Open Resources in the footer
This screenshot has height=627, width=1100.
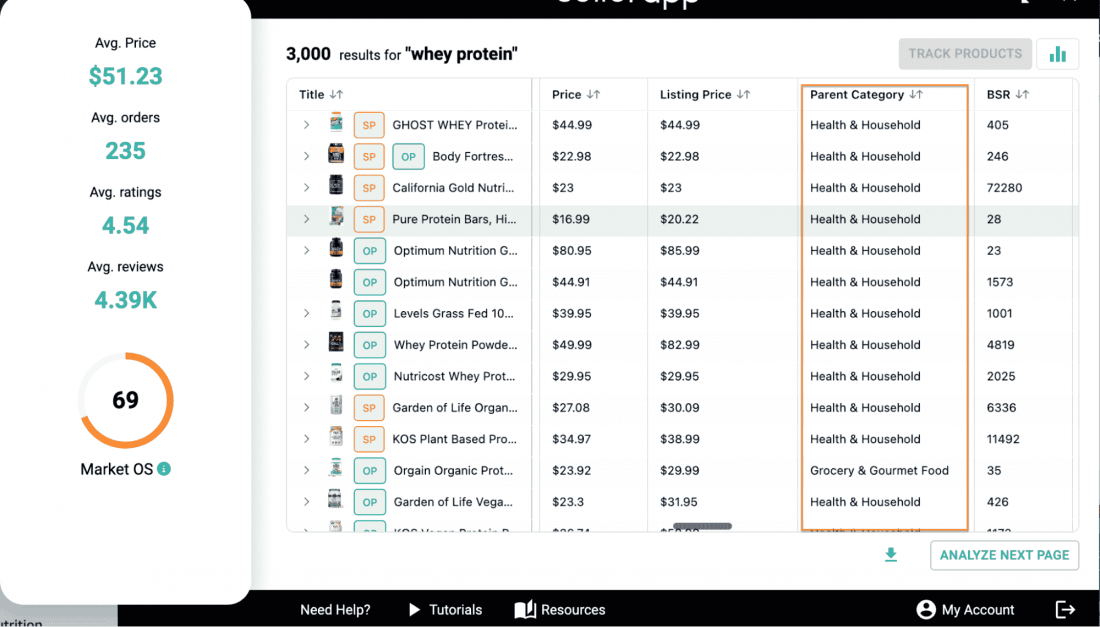point(560,610)
